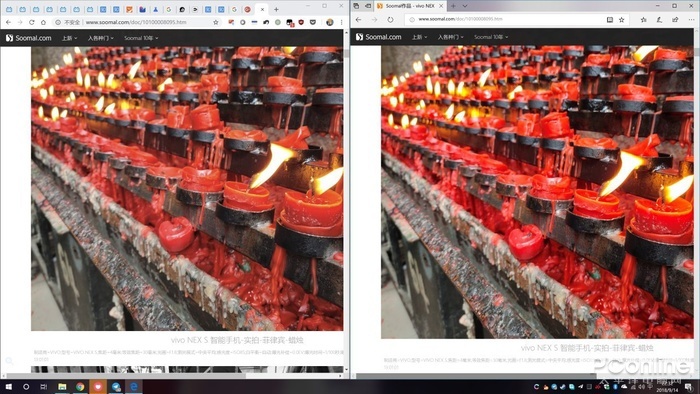Screen dimensions: 700x394
Task: Open a new tab in Chrome
Action: pos(276,9)
